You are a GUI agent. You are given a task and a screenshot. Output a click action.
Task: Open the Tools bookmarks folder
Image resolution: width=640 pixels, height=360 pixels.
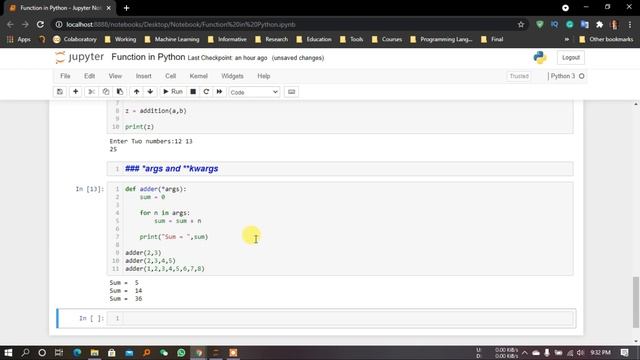pos(351,40)
